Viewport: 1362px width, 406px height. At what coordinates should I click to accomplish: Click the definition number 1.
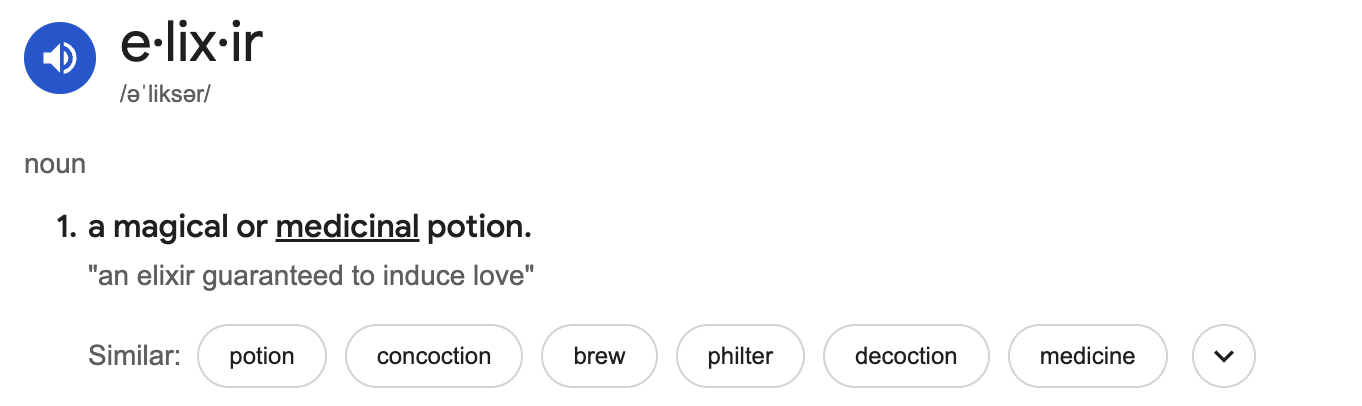[x=66, y=227]
